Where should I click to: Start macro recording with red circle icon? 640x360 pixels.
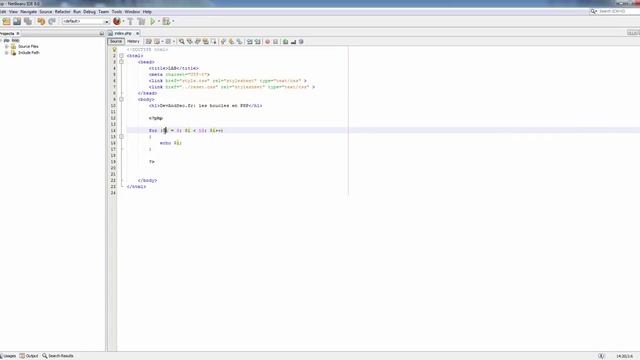[x=267, y=42]
